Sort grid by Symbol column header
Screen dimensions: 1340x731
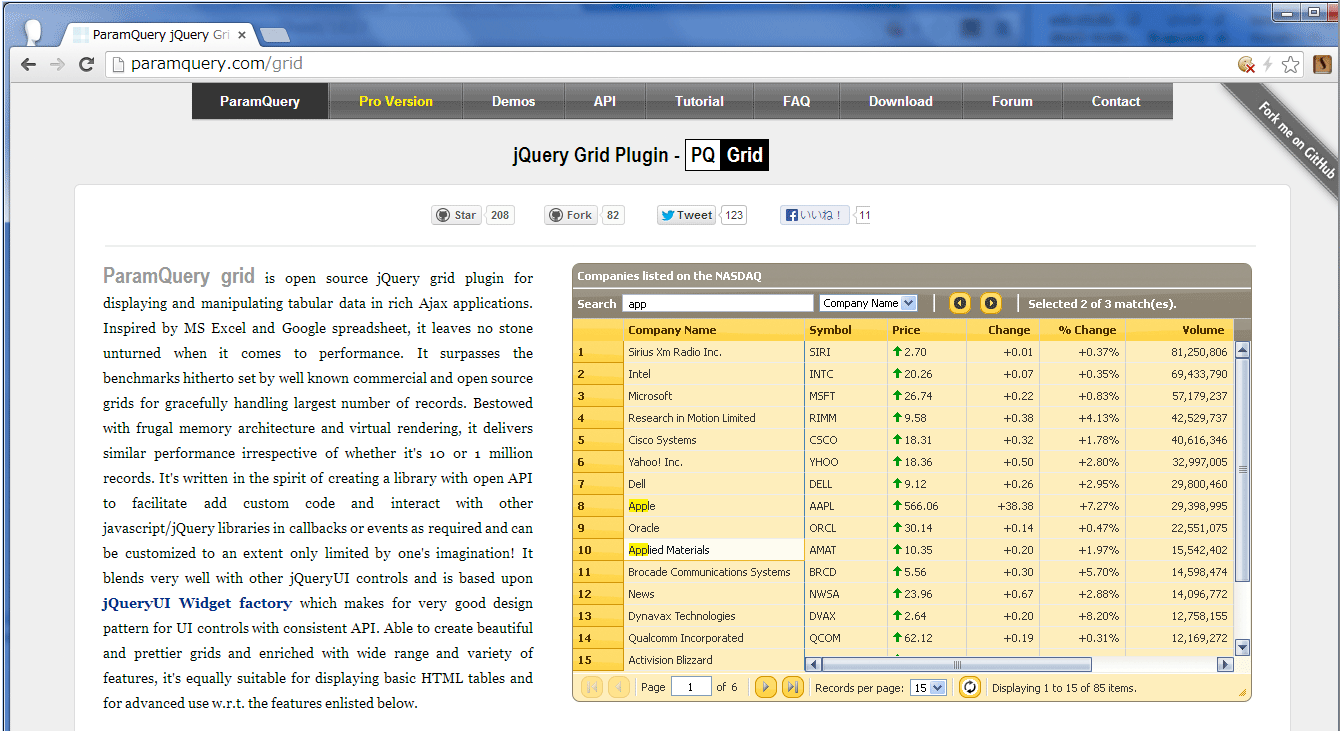846,330
